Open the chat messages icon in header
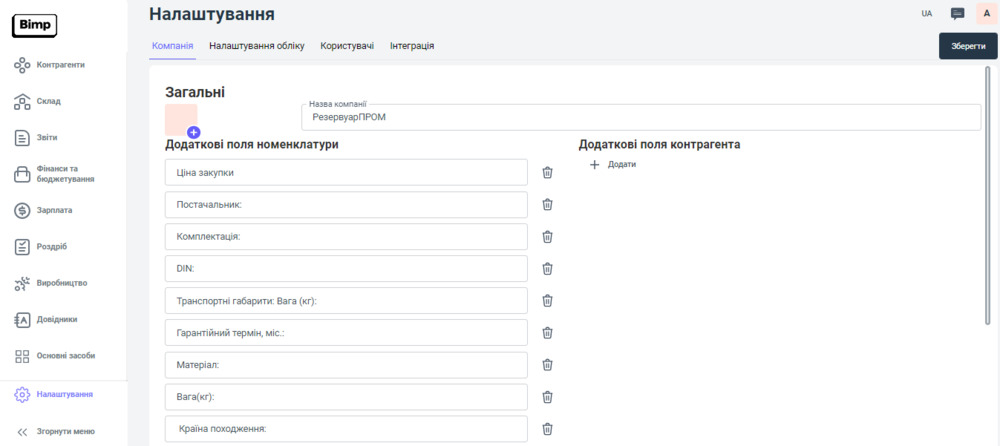The height and width of the screenshot is (446, 1000). [x=957, y=14]
